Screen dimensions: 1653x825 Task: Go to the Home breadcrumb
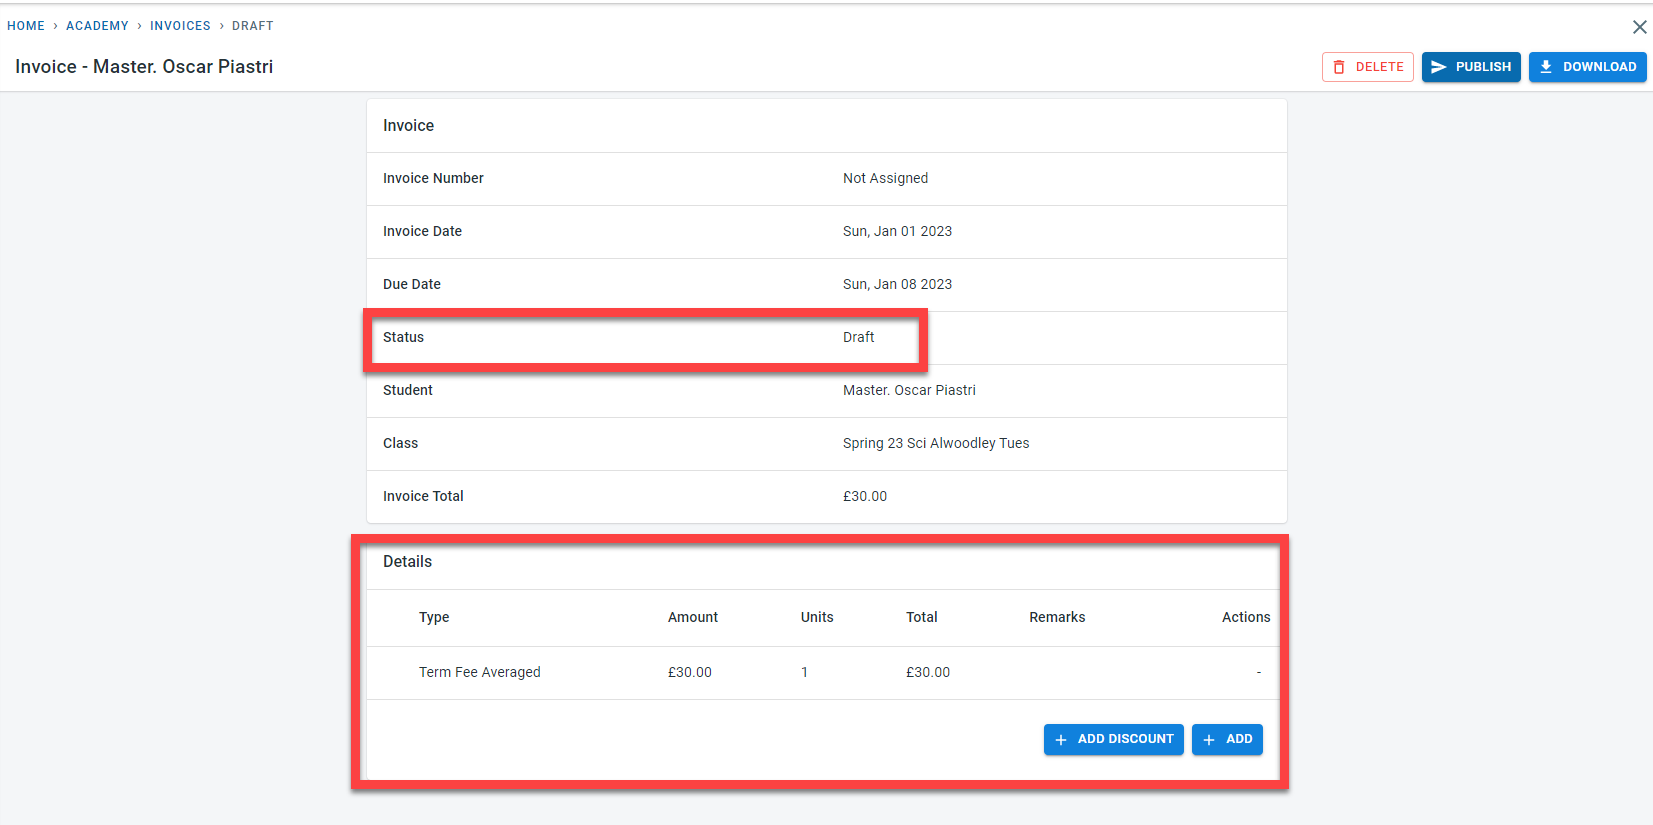tap(26, 26)
